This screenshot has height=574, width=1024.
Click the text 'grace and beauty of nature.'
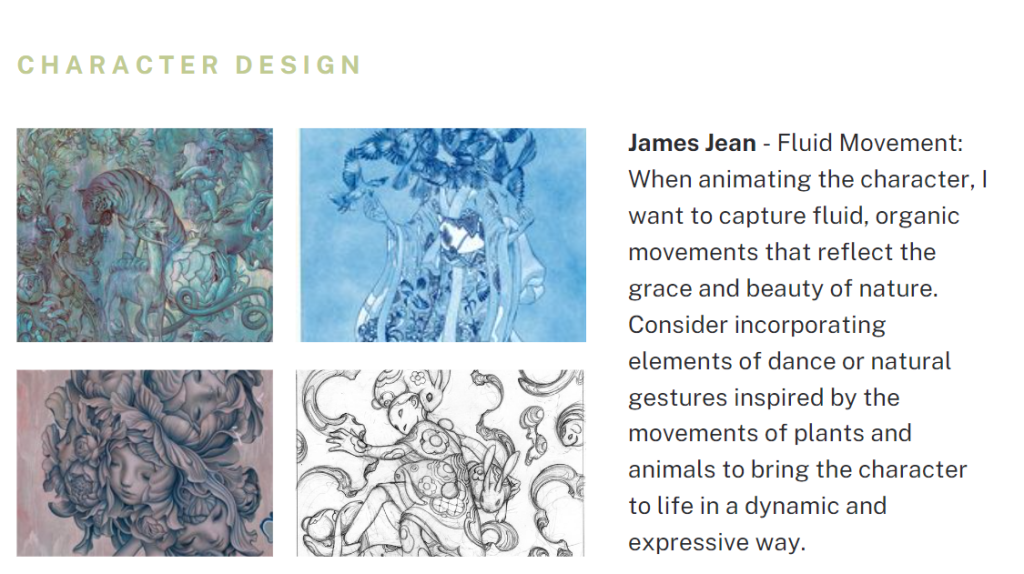tap(783, 289)
